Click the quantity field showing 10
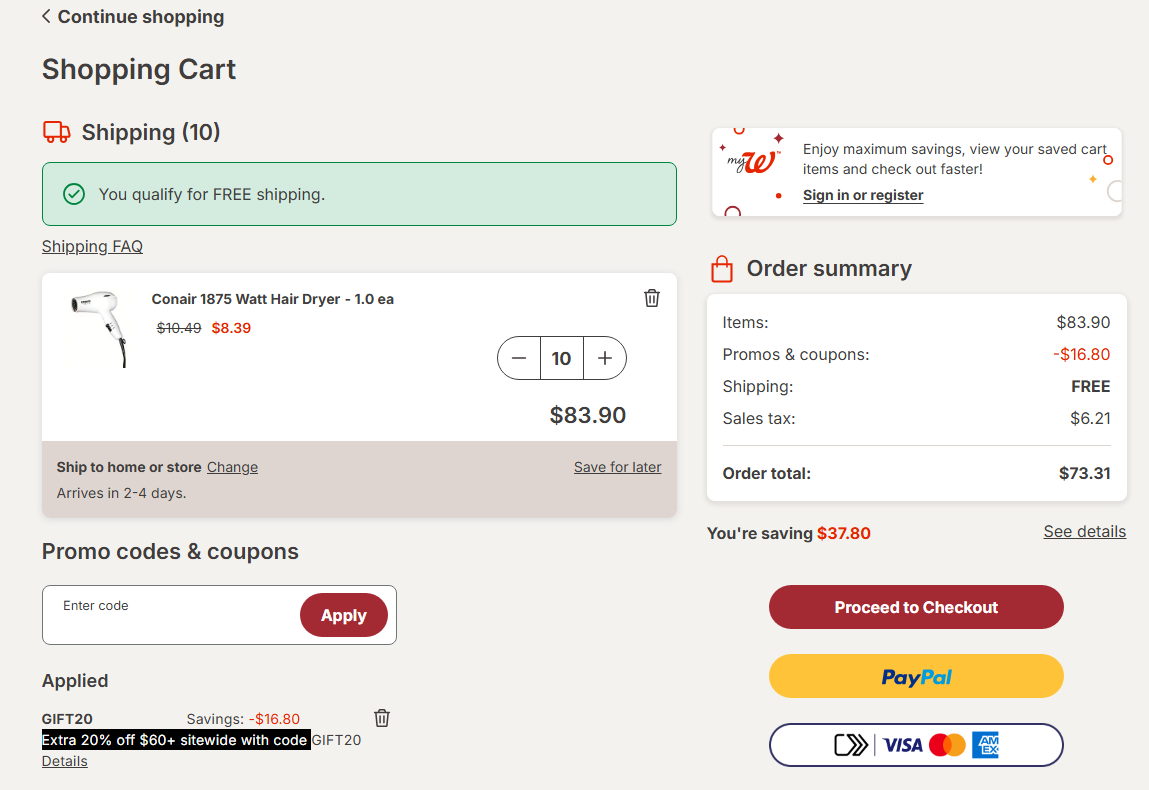The height and width of the screenshot is (790, 1149). coord(561,358)
